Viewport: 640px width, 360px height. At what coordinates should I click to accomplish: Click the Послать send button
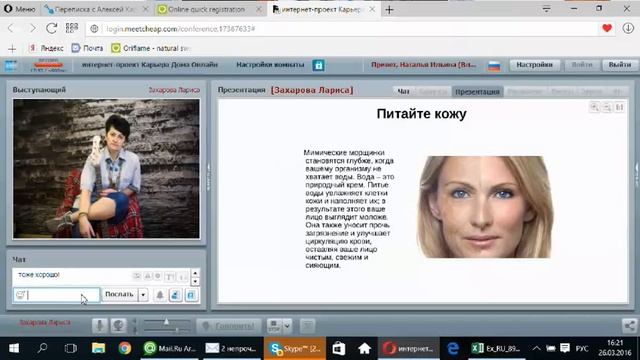click(x=120, y=294)
